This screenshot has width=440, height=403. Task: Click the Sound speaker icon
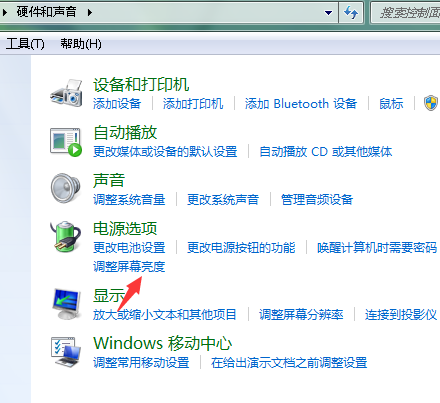point(66,188)
